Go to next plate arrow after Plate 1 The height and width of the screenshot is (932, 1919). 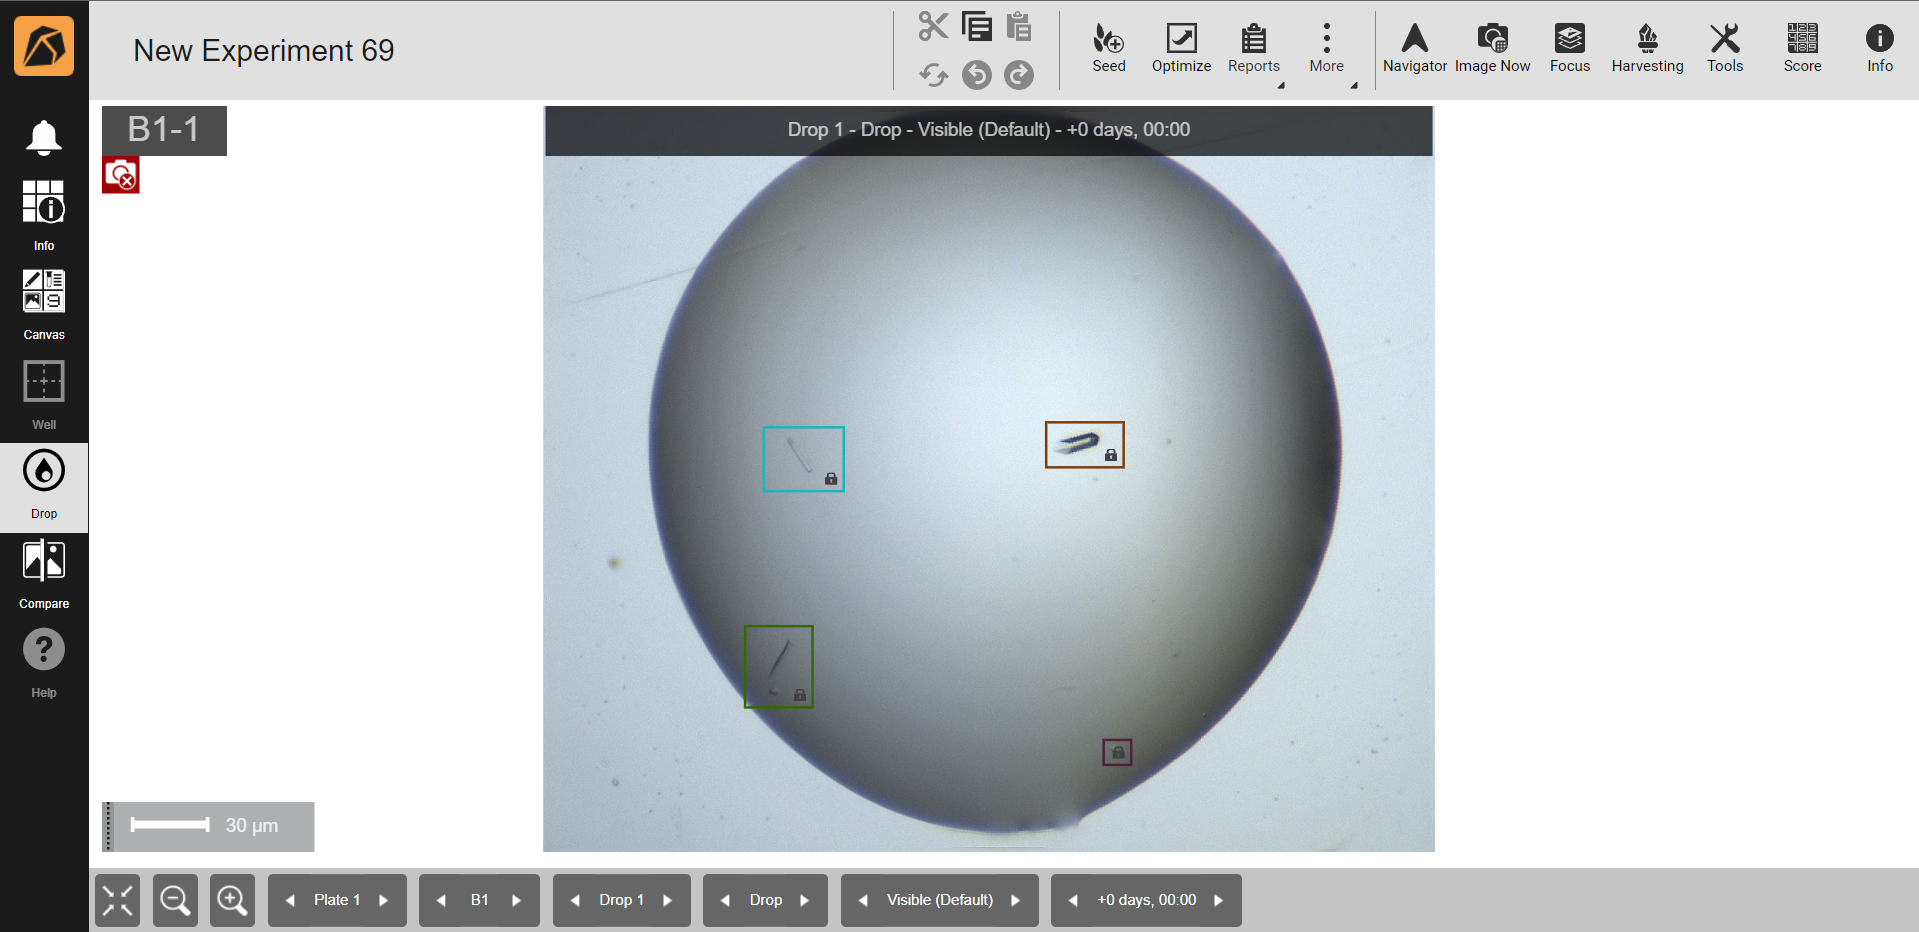pos(384,900)
